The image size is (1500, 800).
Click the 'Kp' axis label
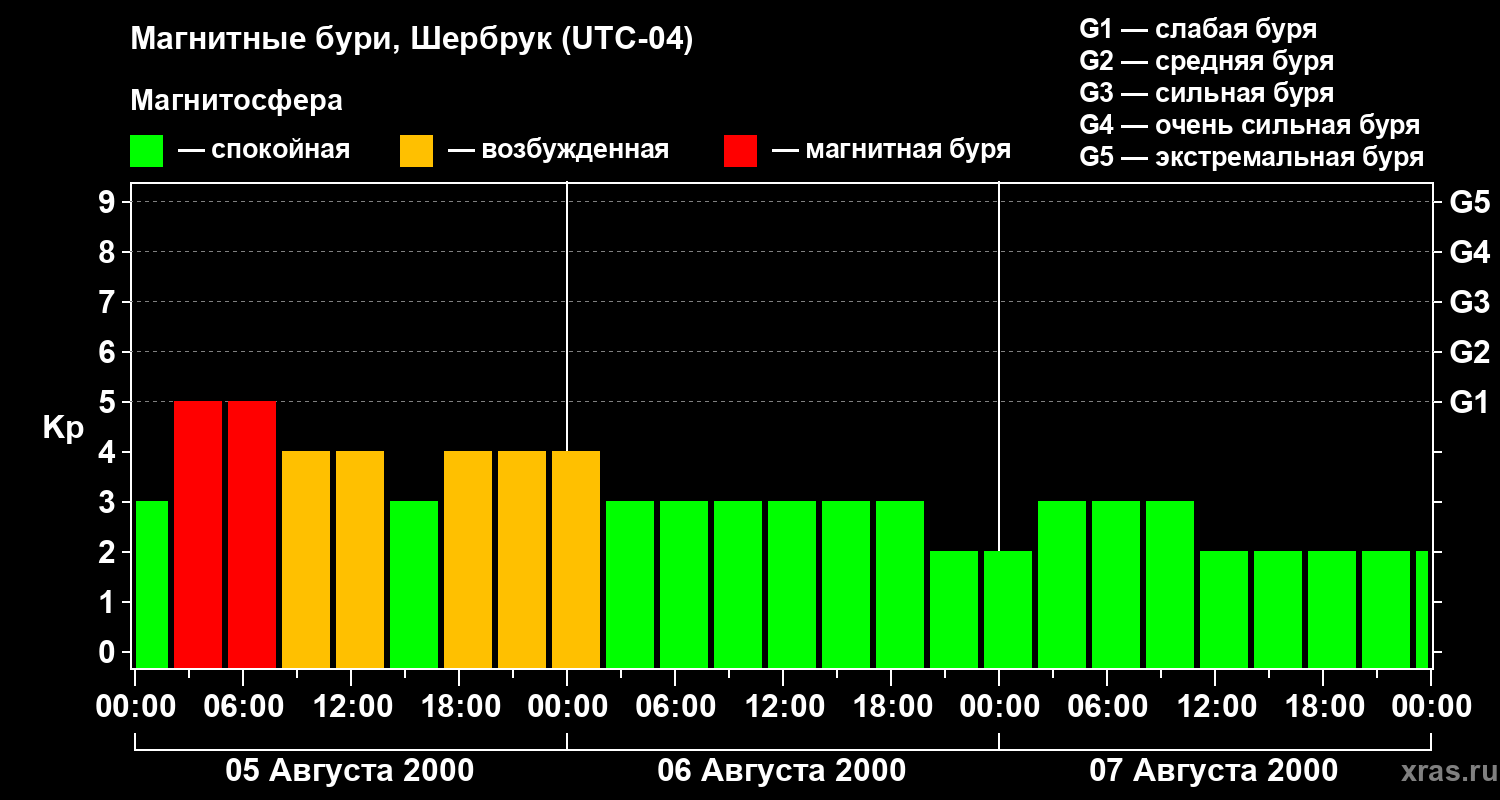tap(63, 427)
